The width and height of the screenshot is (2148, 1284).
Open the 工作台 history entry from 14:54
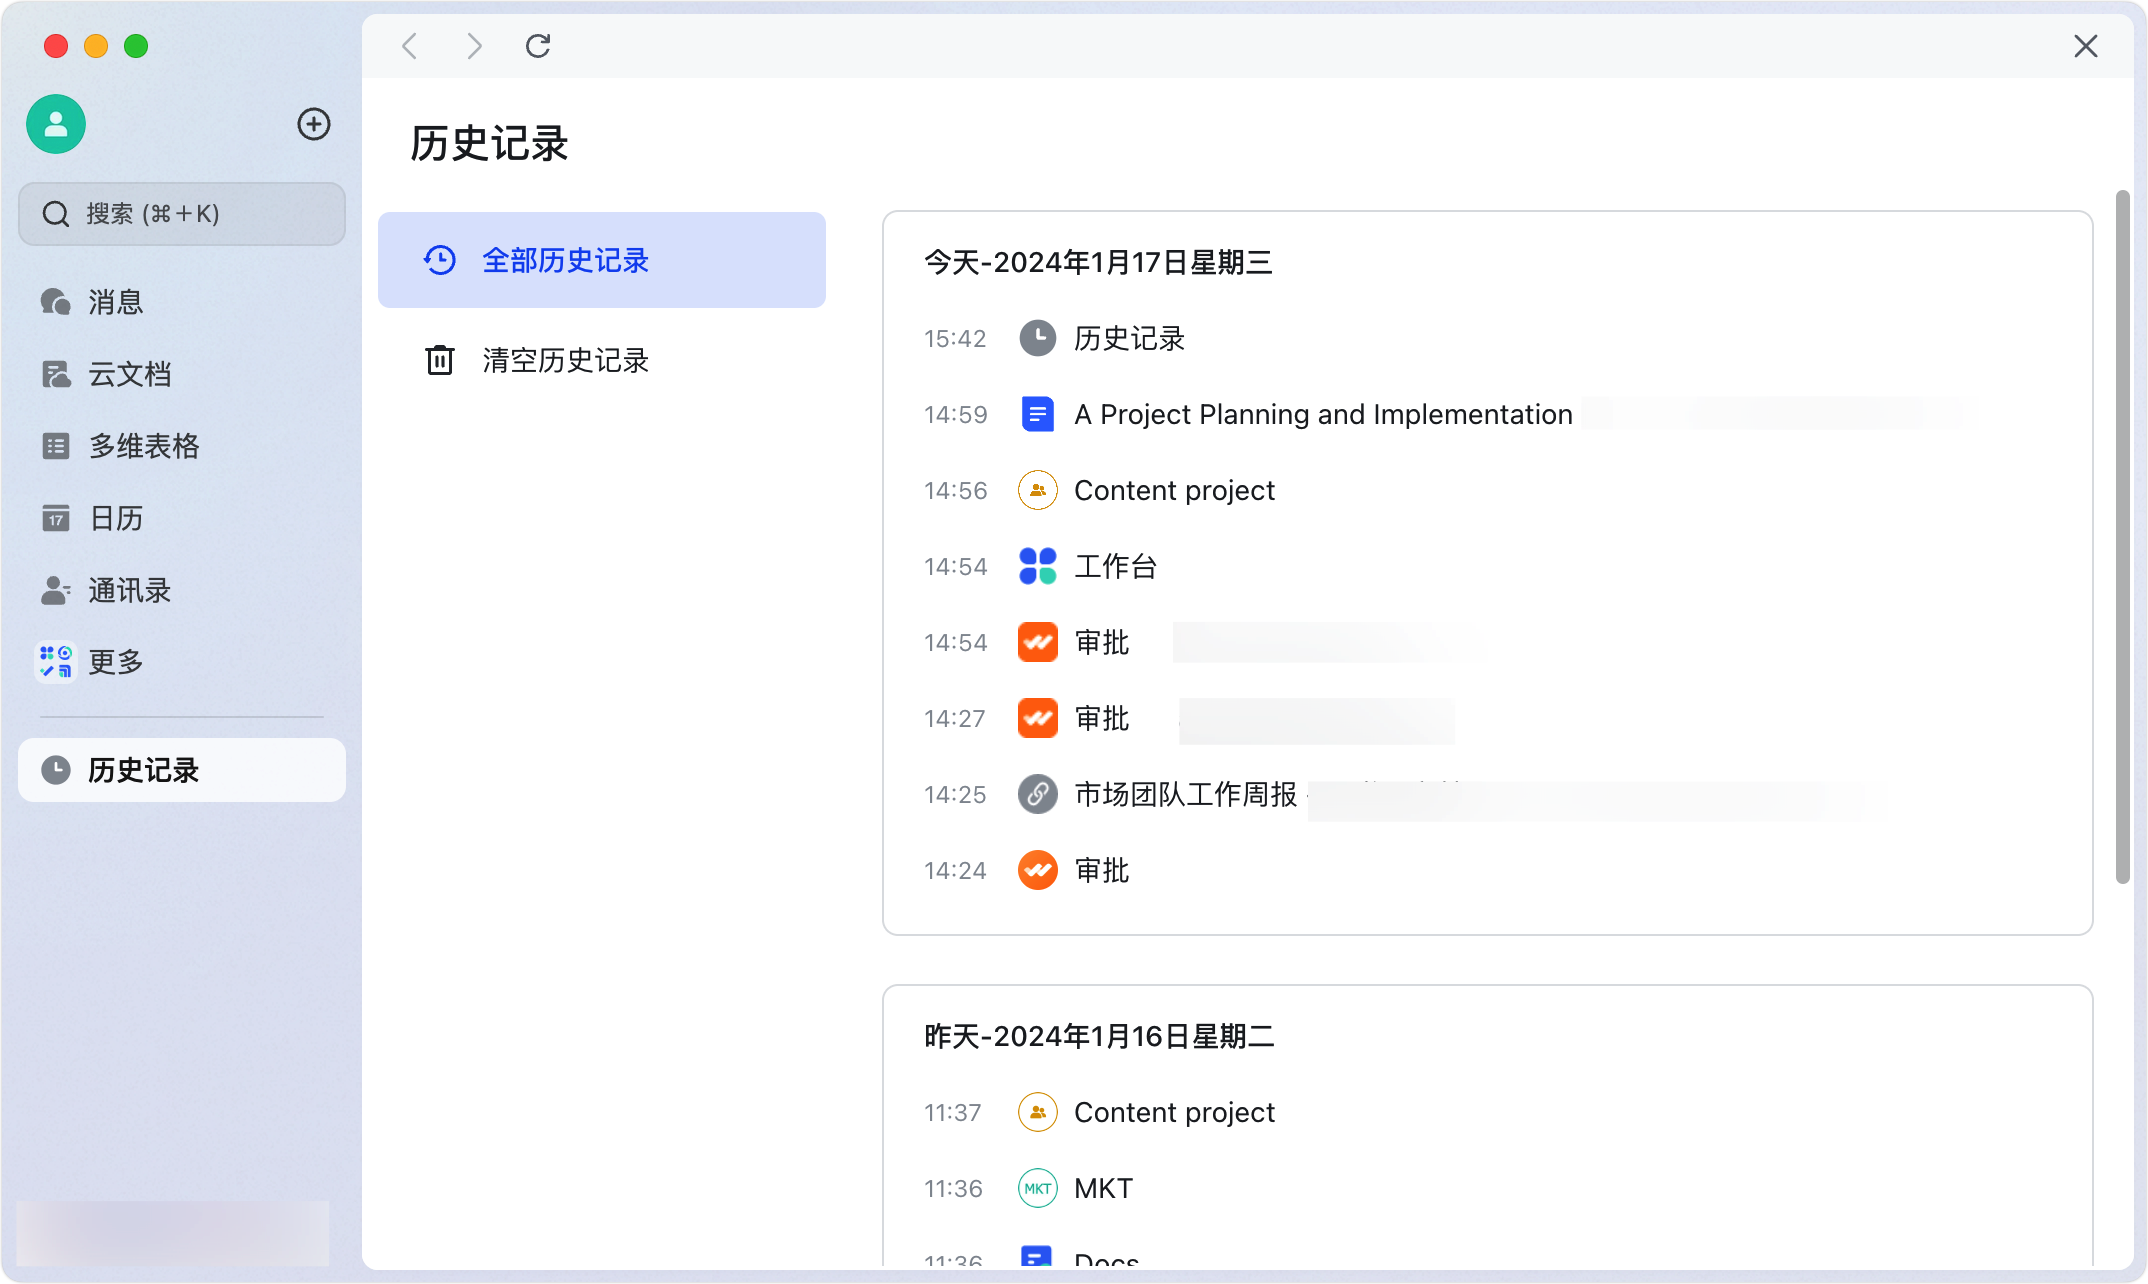1115,566
